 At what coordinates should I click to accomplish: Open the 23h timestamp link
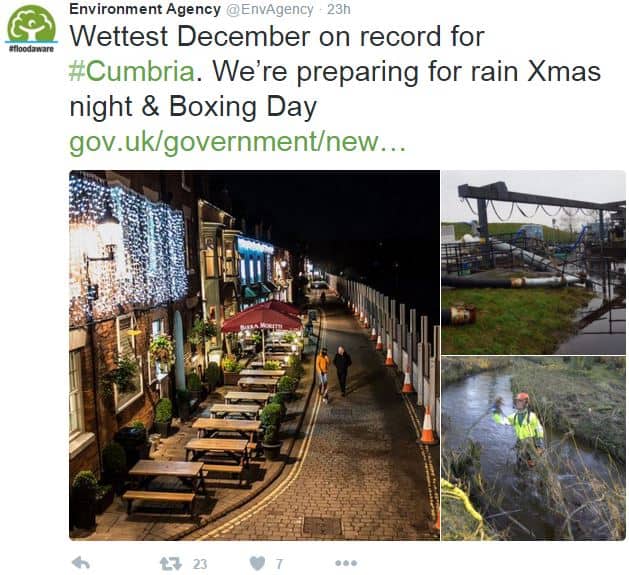coord(339,9)
